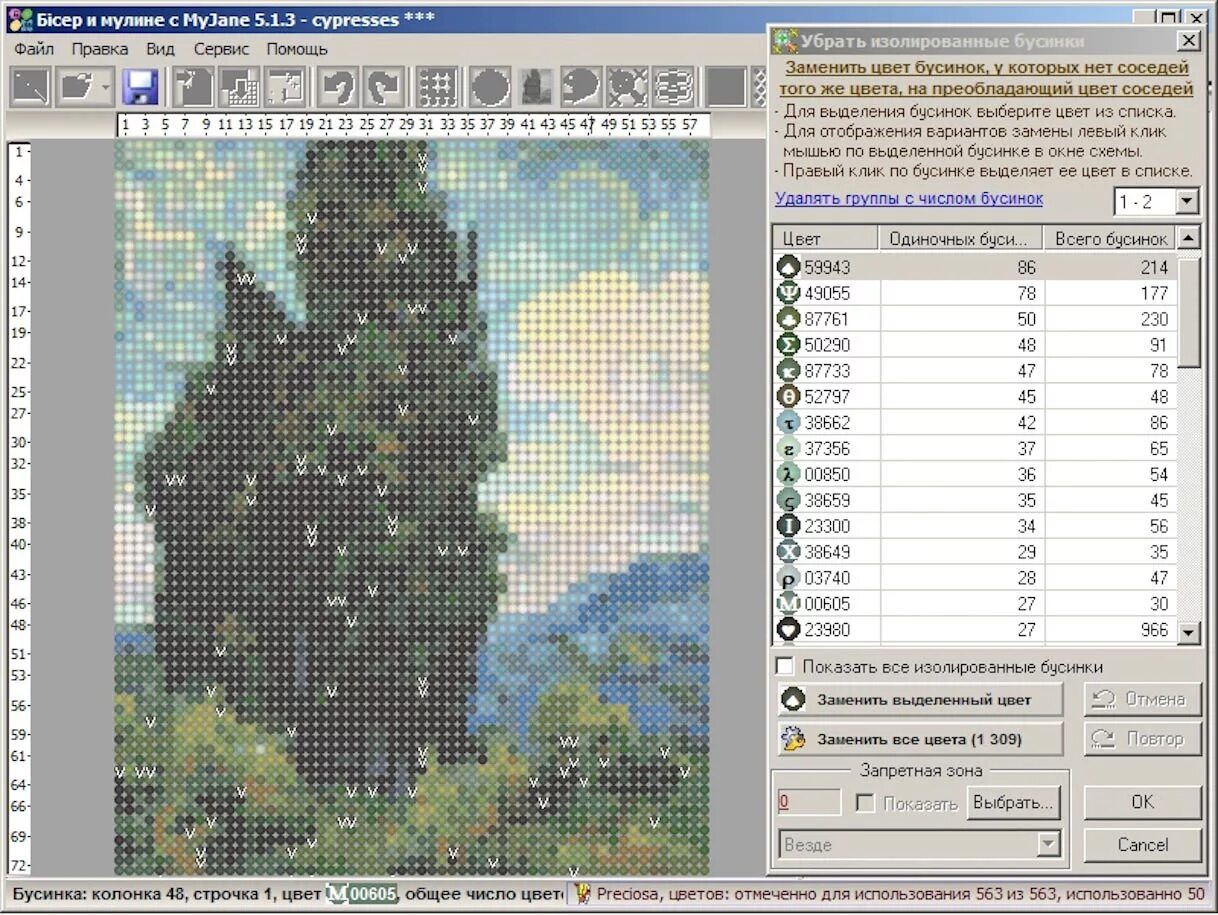The width and height of the screenshot is (1218, 915).
Task: Open the Помощь menu
Action: coord(297,49)
